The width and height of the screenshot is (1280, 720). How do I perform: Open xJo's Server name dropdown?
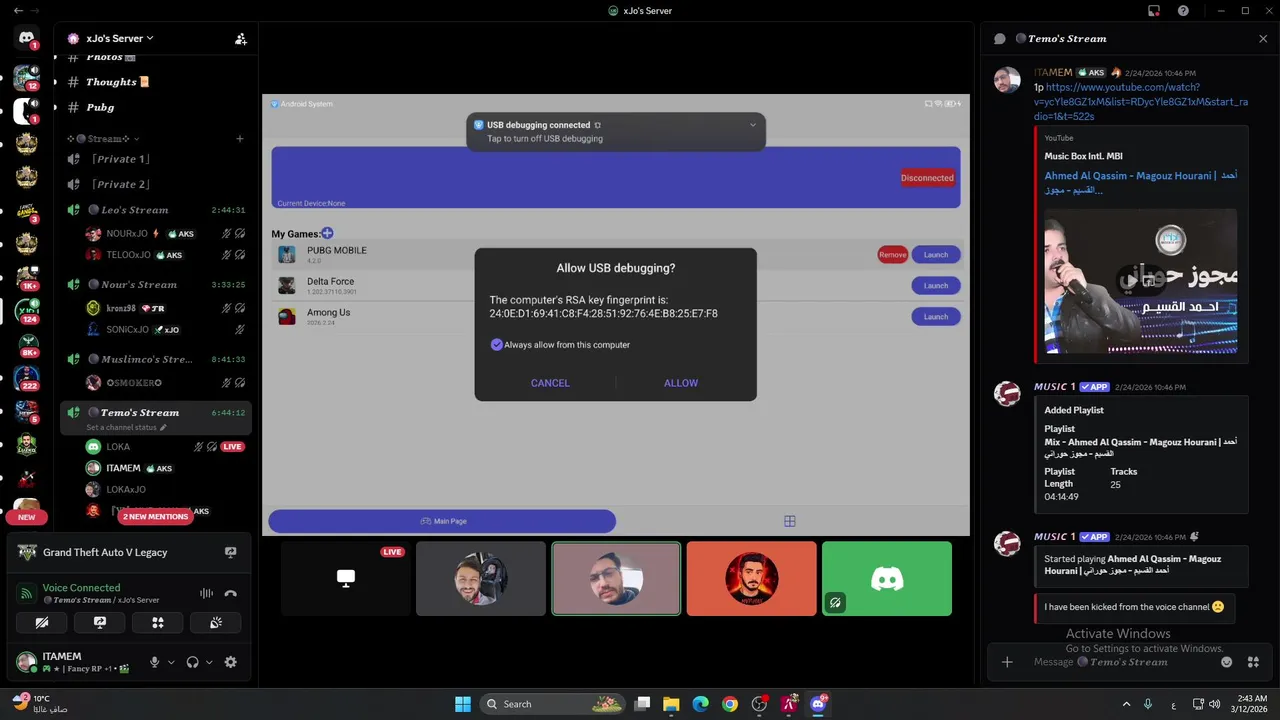click(x=119, y=38)
